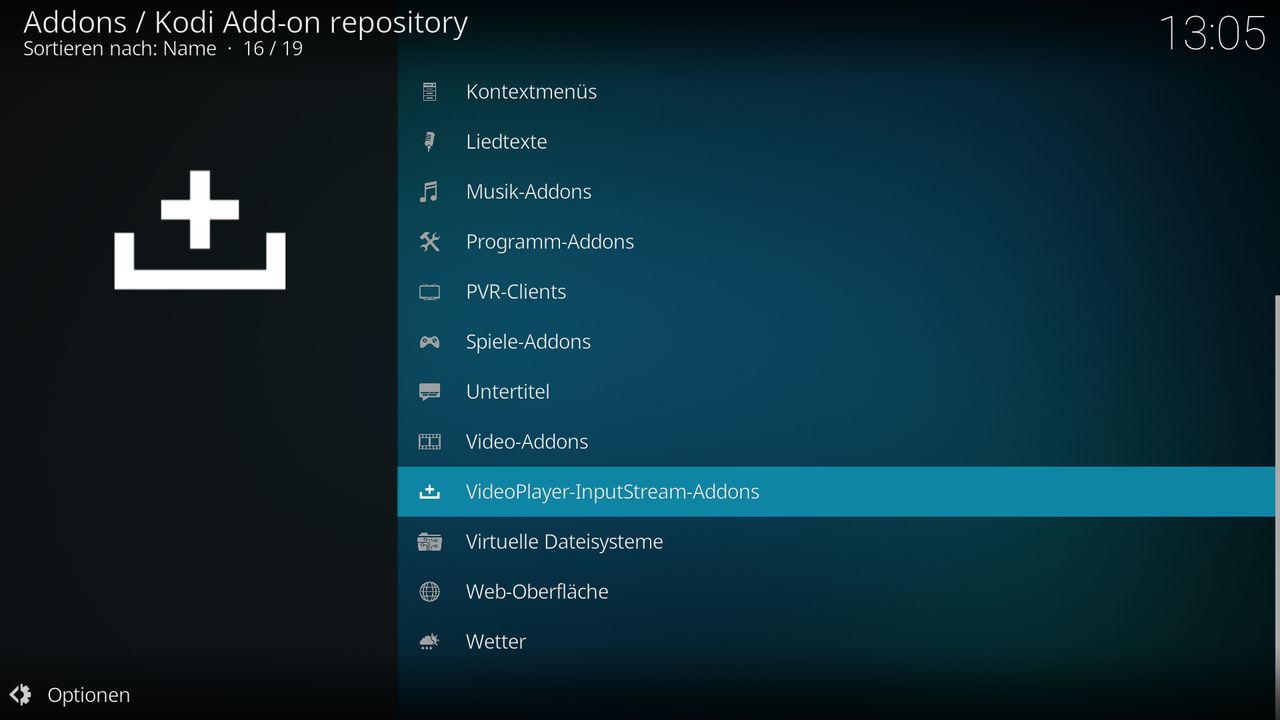Open Spiele-Addons category
1280x720 pixels.
837,342
